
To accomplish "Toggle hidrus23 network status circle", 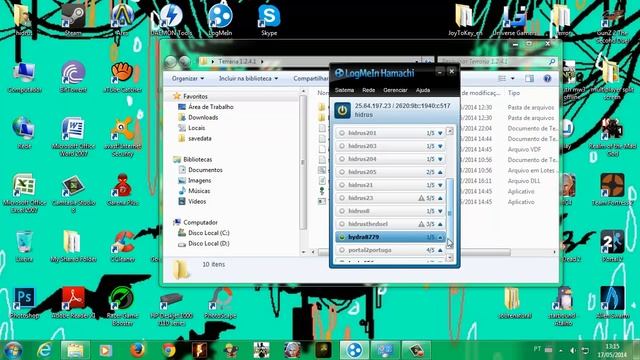I will point(342,198).
